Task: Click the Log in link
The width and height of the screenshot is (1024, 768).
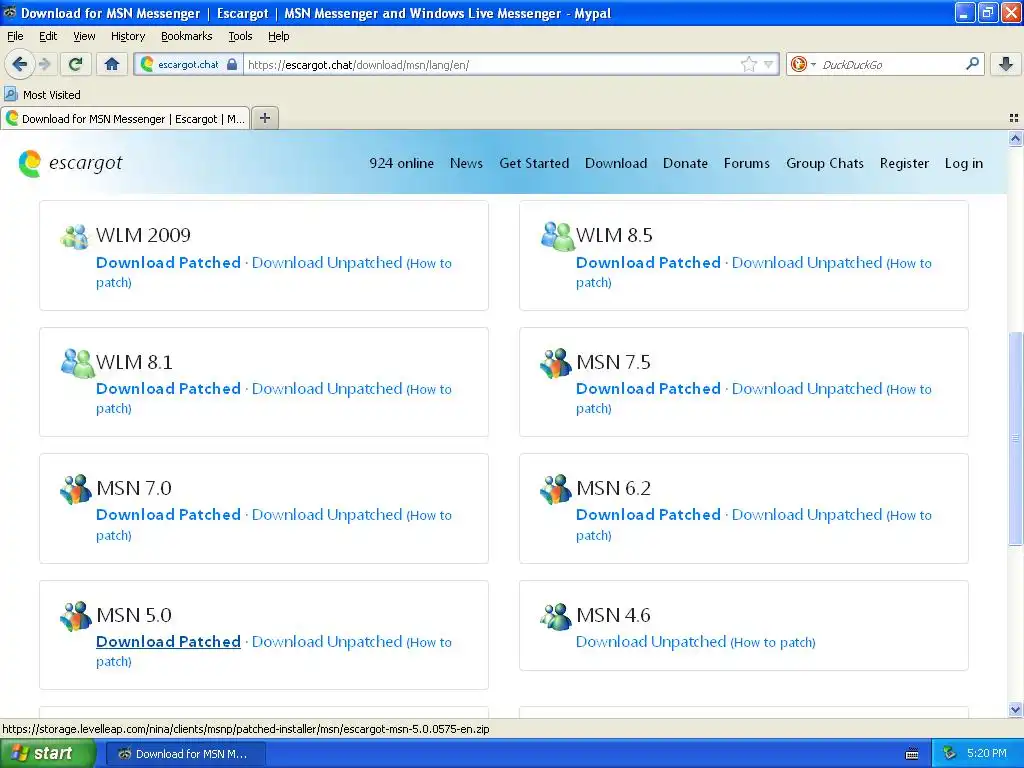Action: coord(963,163)
